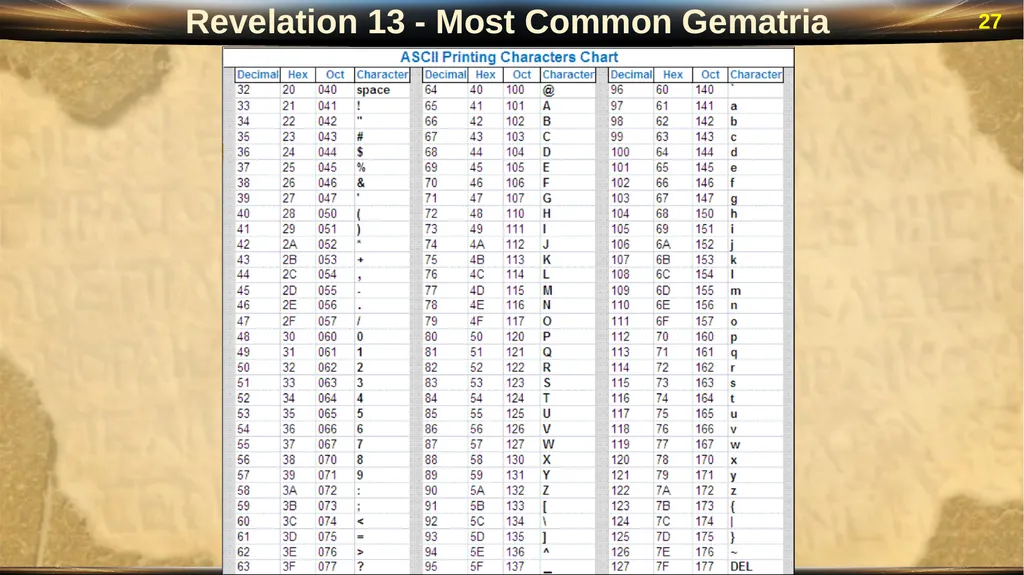Click the 'DEL' character cell

coord(741,567)
